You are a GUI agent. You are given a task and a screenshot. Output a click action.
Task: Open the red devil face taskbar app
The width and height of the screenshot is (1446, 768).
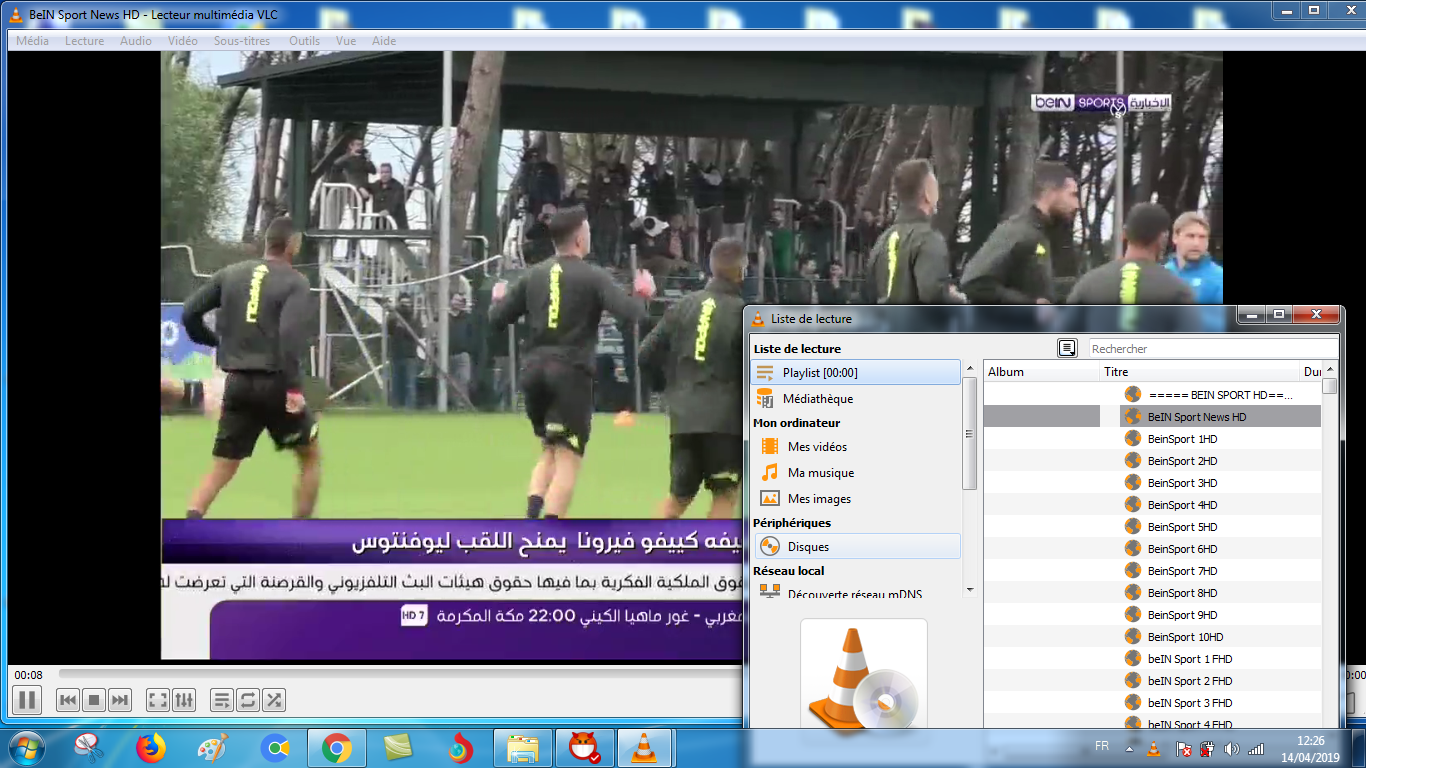coord(584,748)
